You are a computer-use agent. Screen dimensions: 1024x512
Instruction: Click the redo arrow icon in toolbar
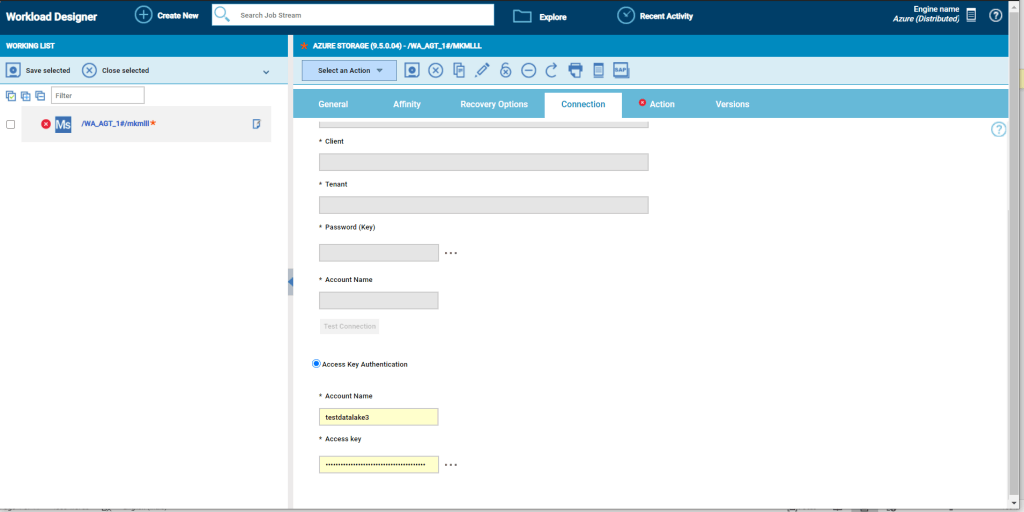click(x=551, y=70)
